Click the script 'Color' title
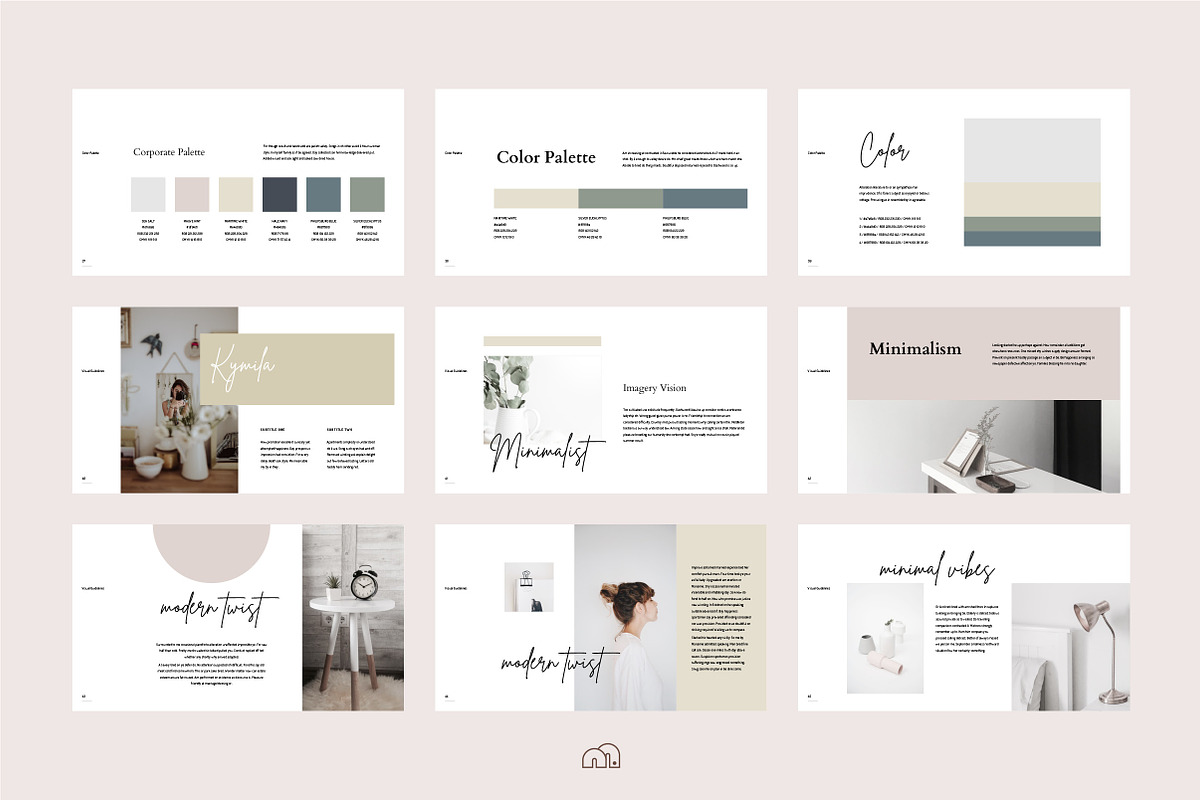 click(884, 150)
